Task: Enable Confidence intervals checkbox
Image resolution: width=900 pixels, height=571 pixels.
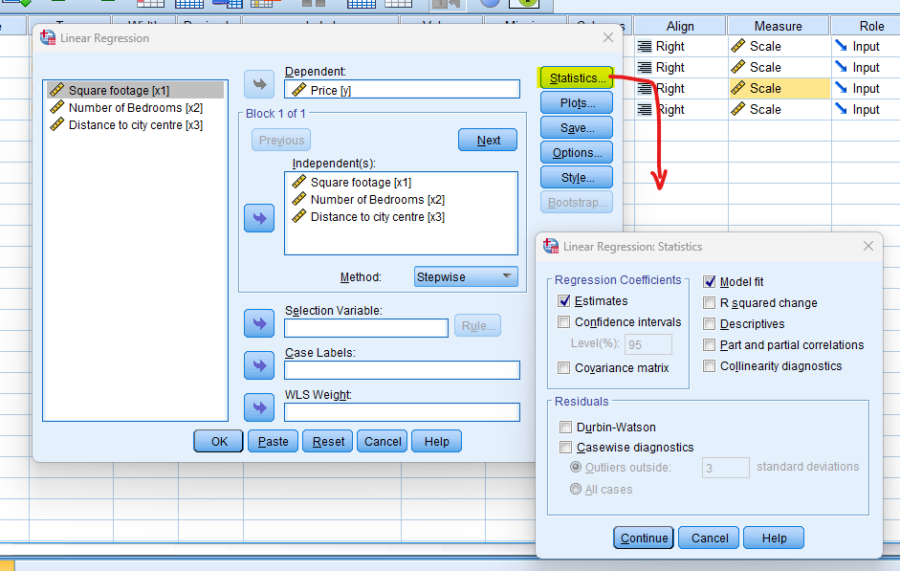Action: [x=565, y=322]
